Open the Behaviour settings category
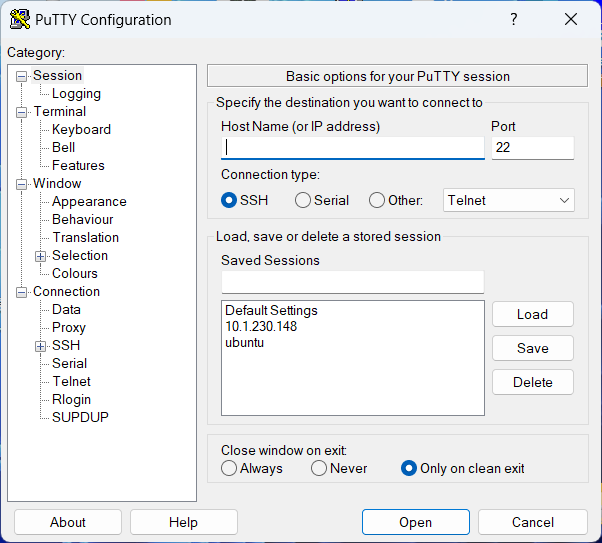 [x=83, y=220]
